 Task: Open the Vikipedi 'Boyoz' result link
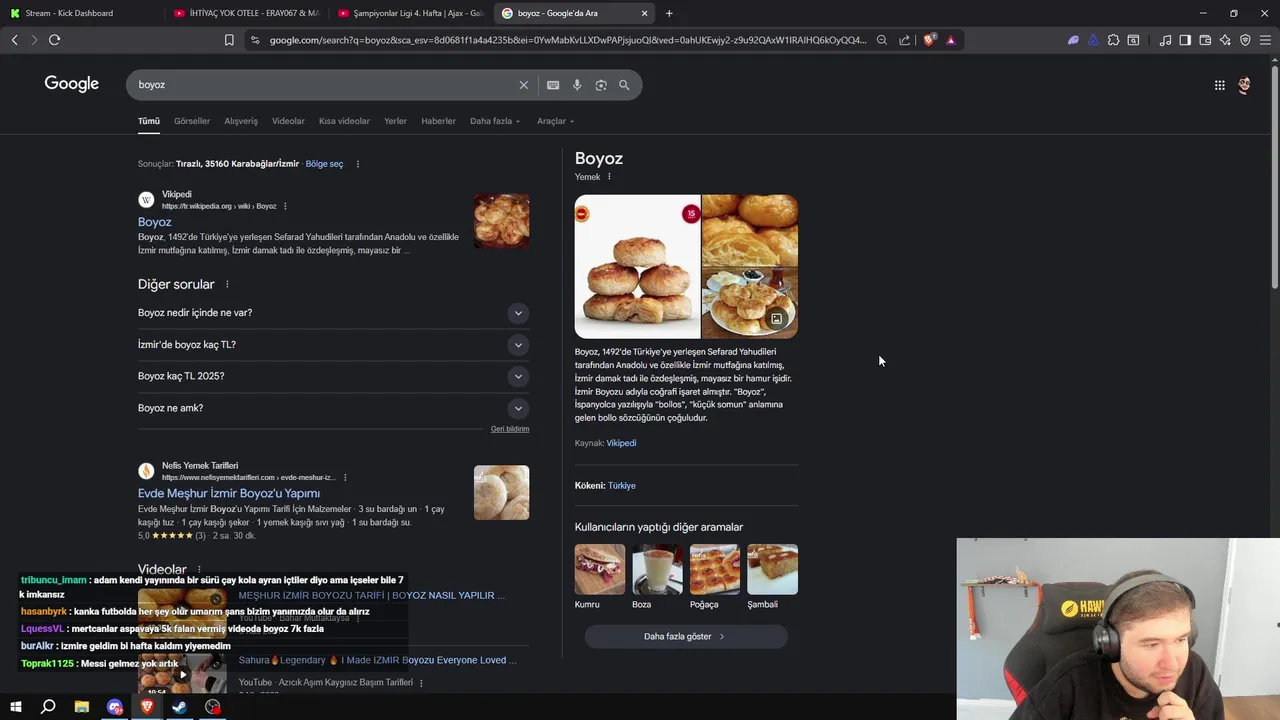point(154,222)
